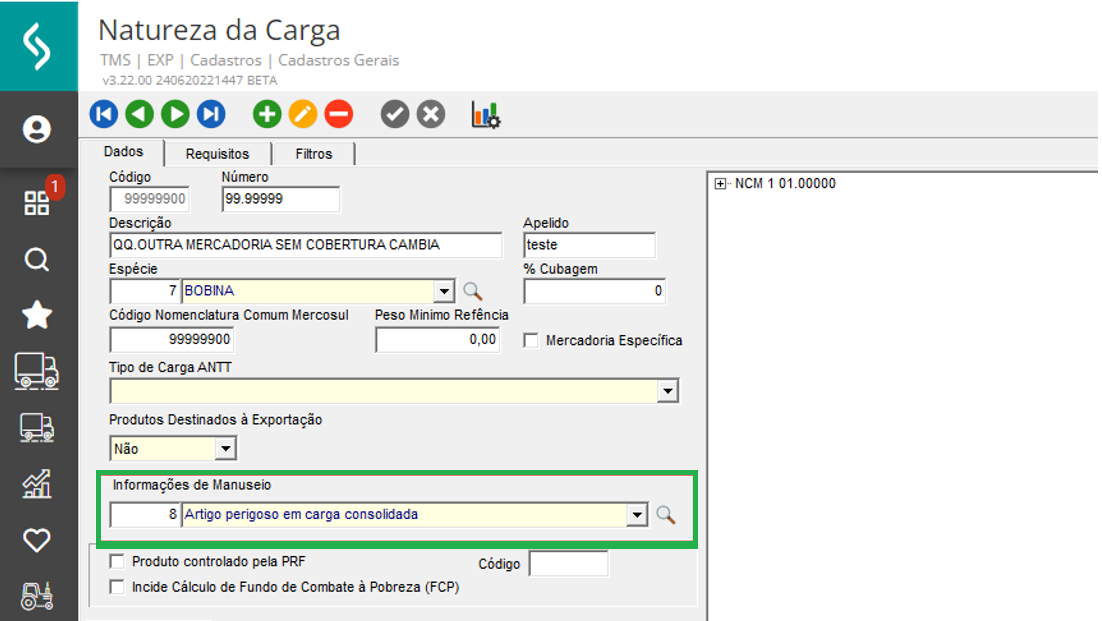Open the heart icon in sidebar

point(37,540)
